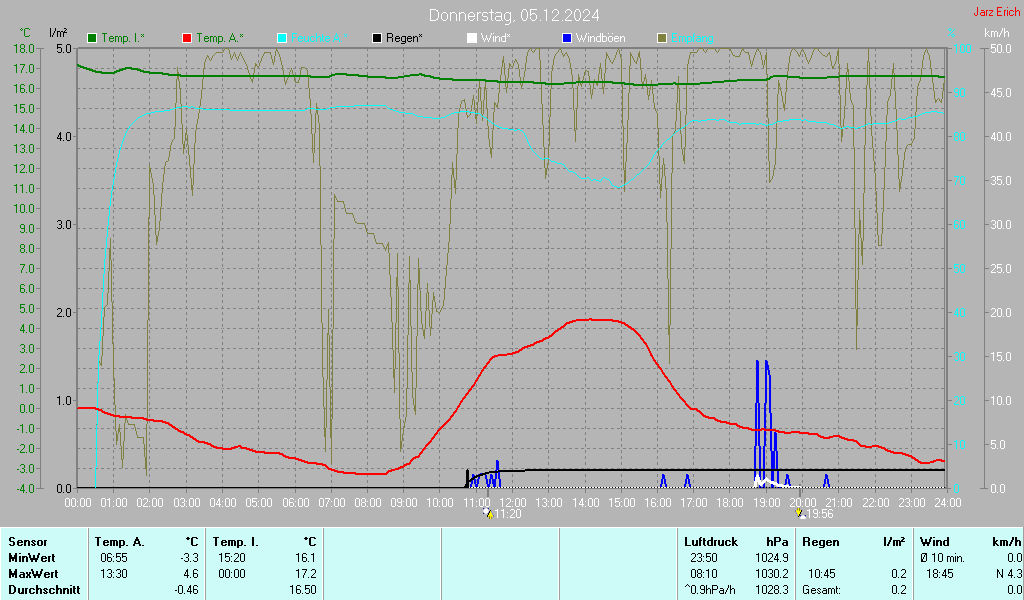Click the black Regen legend swatch

point(377,39)
